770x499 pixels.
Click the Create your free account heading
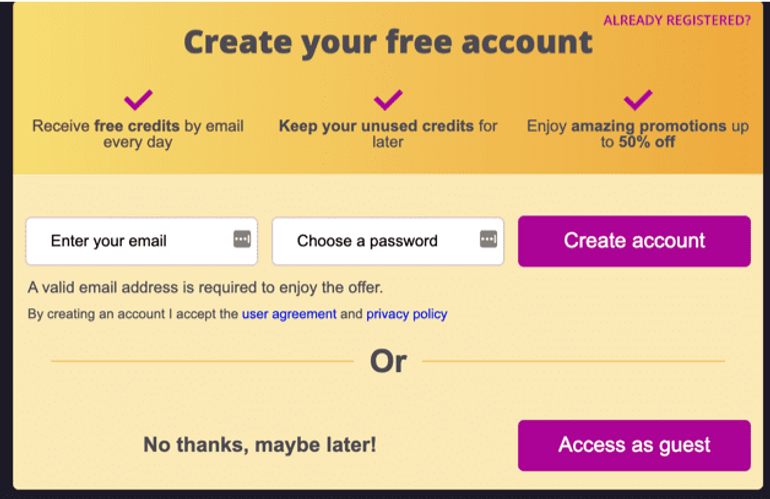pyautogui.click(x=388, y=42)
